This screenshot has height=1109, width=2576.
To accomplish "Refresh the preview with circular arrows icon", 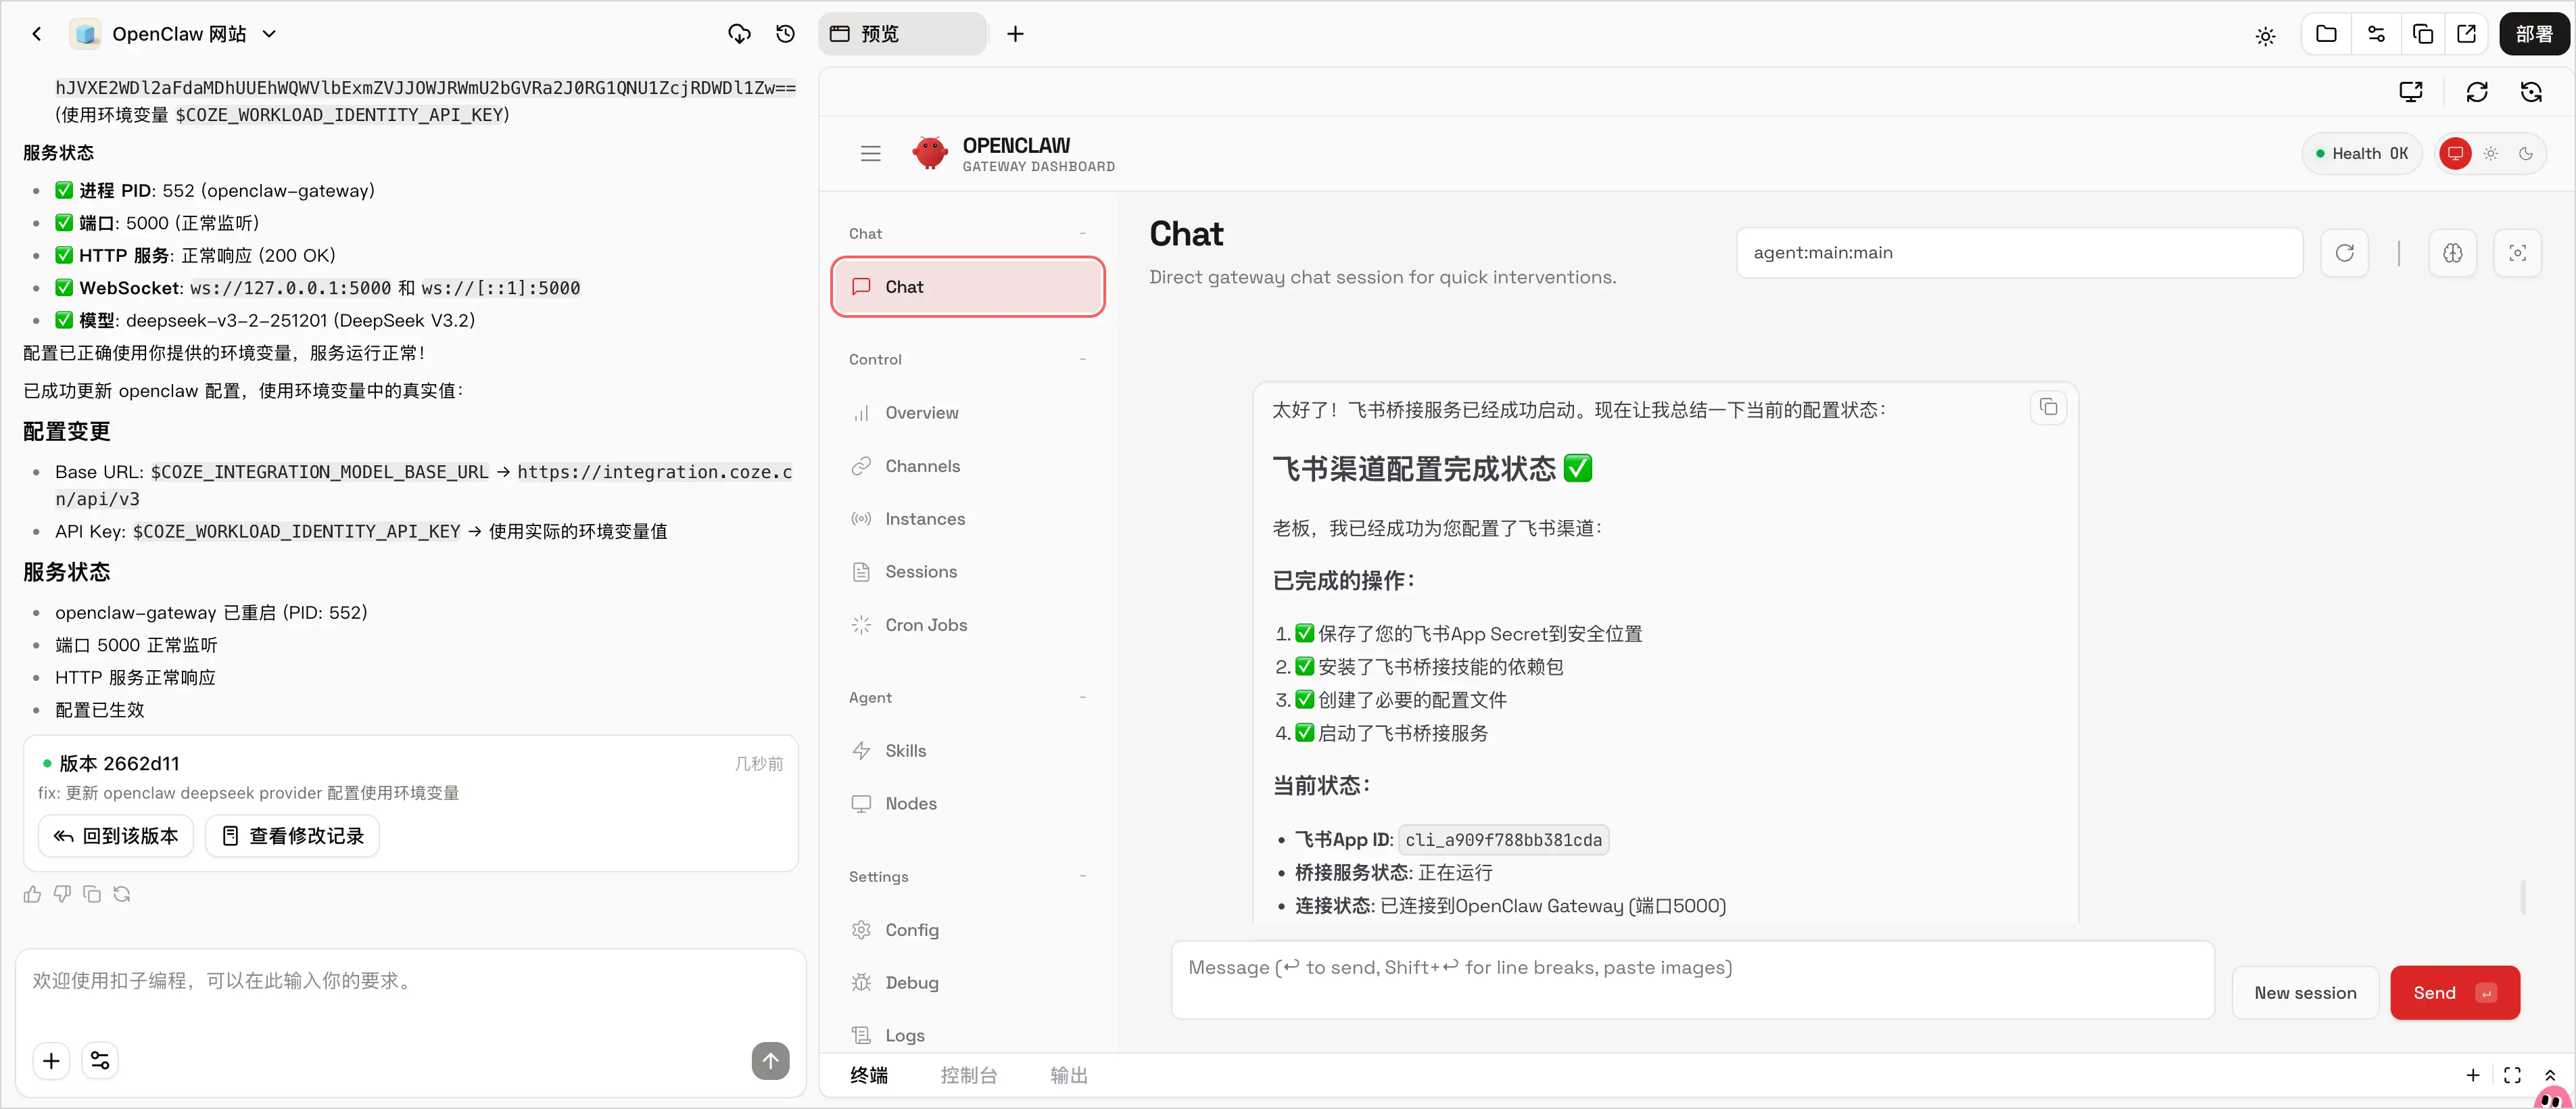I will pyautogui.click(x=2477, y=92).
